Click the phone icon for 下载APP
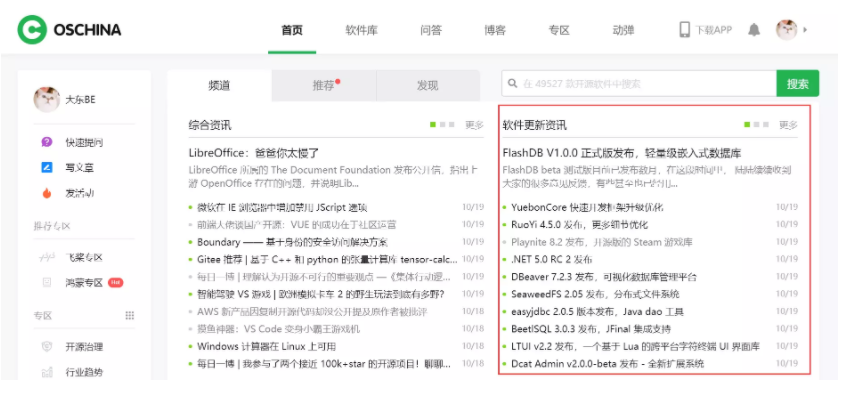This screenshot has width=842, height=408. pyautogui.click(x=685, y=30)
